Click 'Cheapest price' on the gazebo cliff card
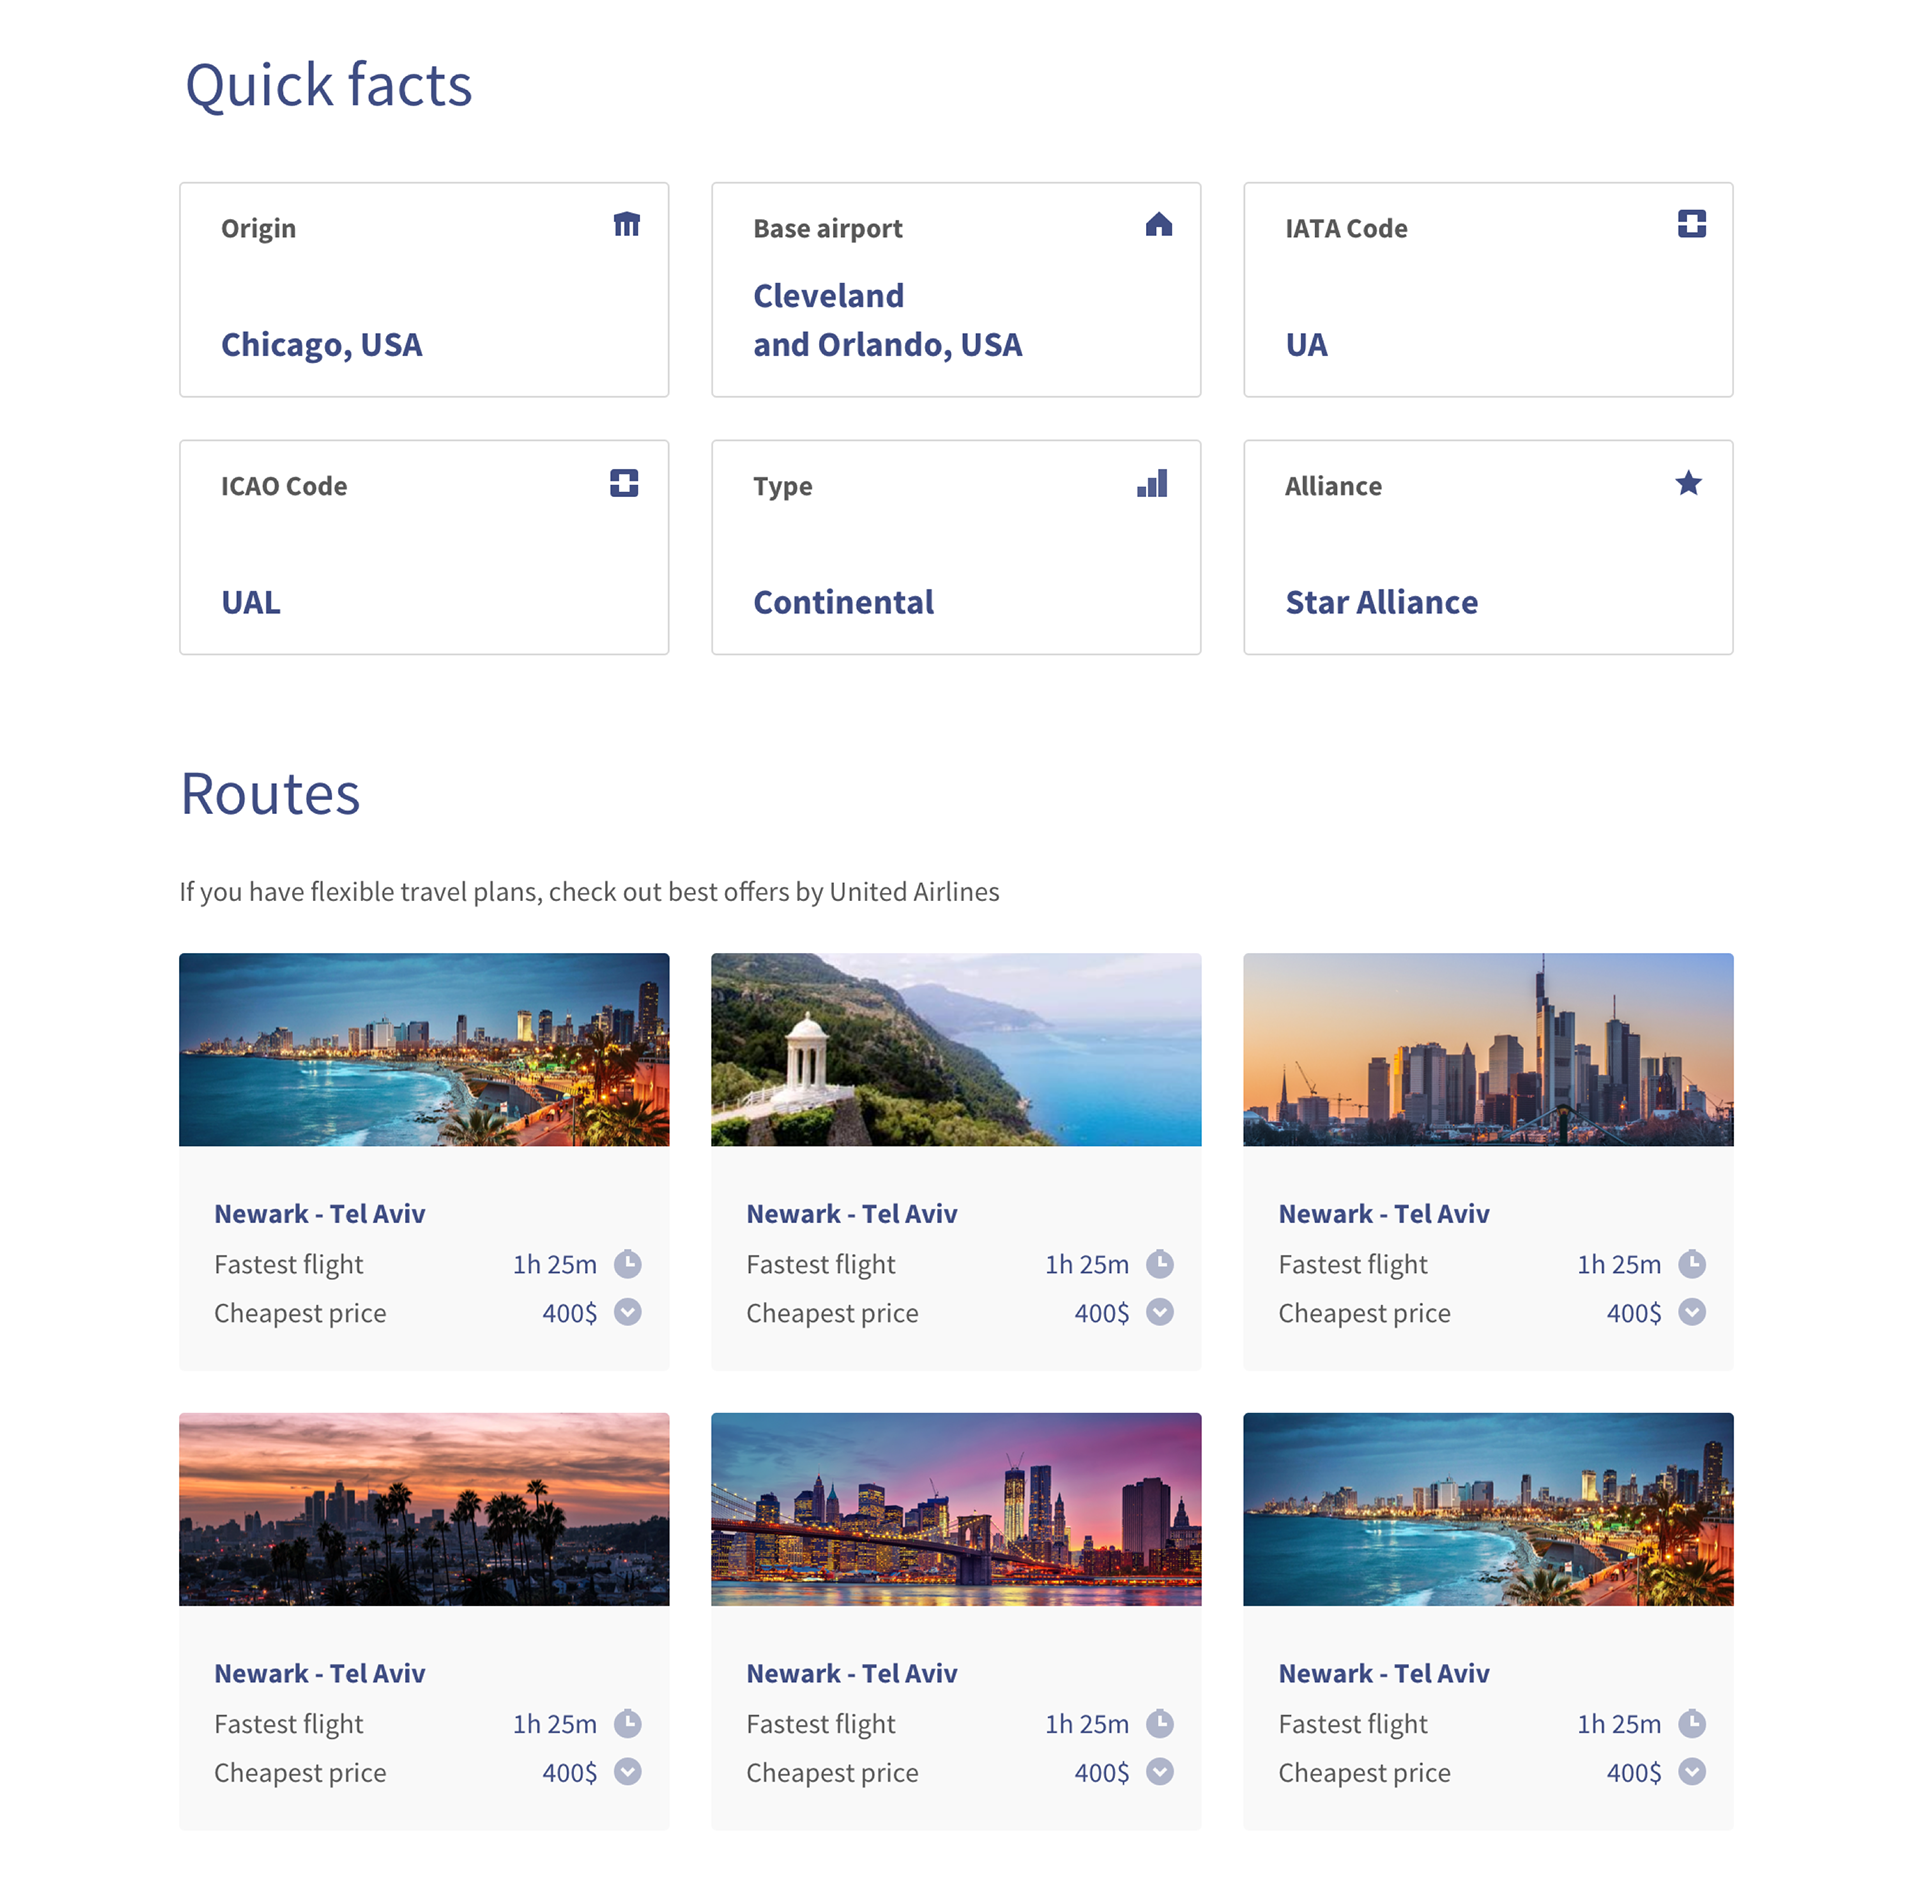Viewport: 1920px width, 1904px height. 832,1313
